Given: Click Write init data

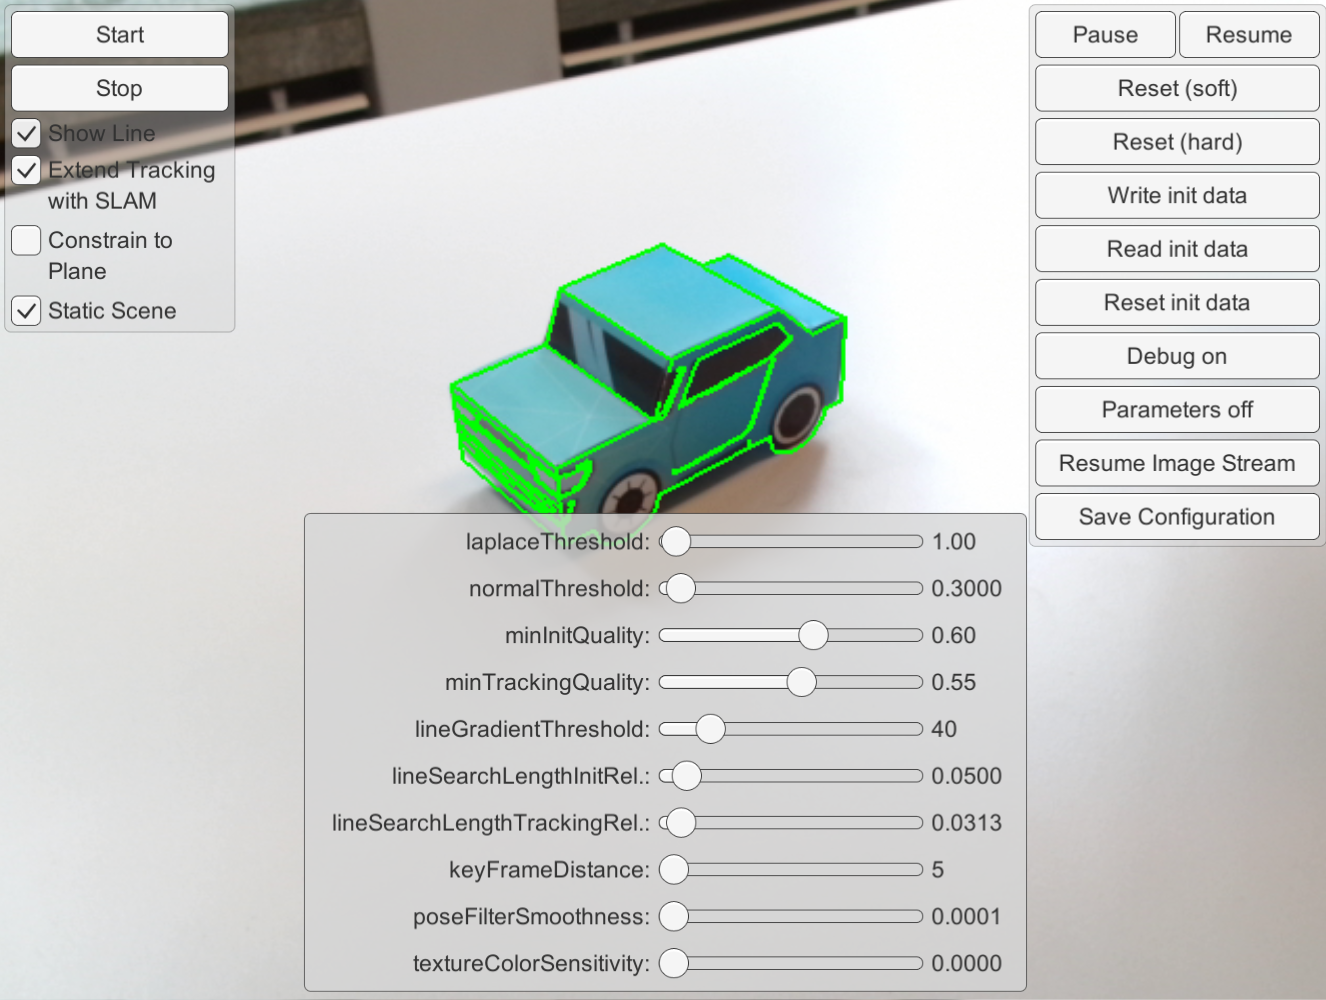Looking at the screenshot, I should tap(1177, 196).
